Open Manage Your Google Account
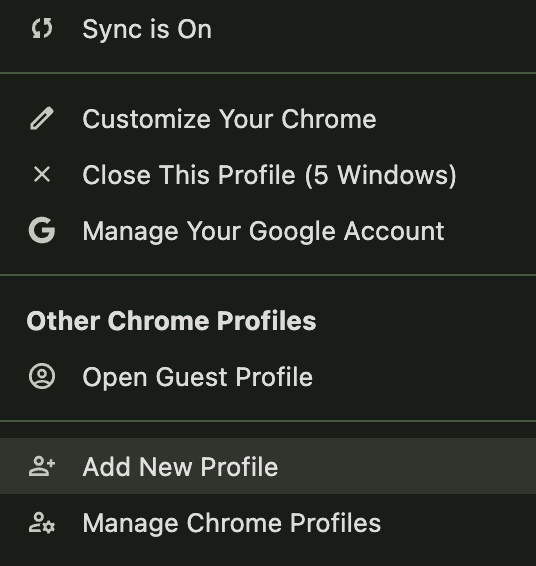 pos(268,231)
